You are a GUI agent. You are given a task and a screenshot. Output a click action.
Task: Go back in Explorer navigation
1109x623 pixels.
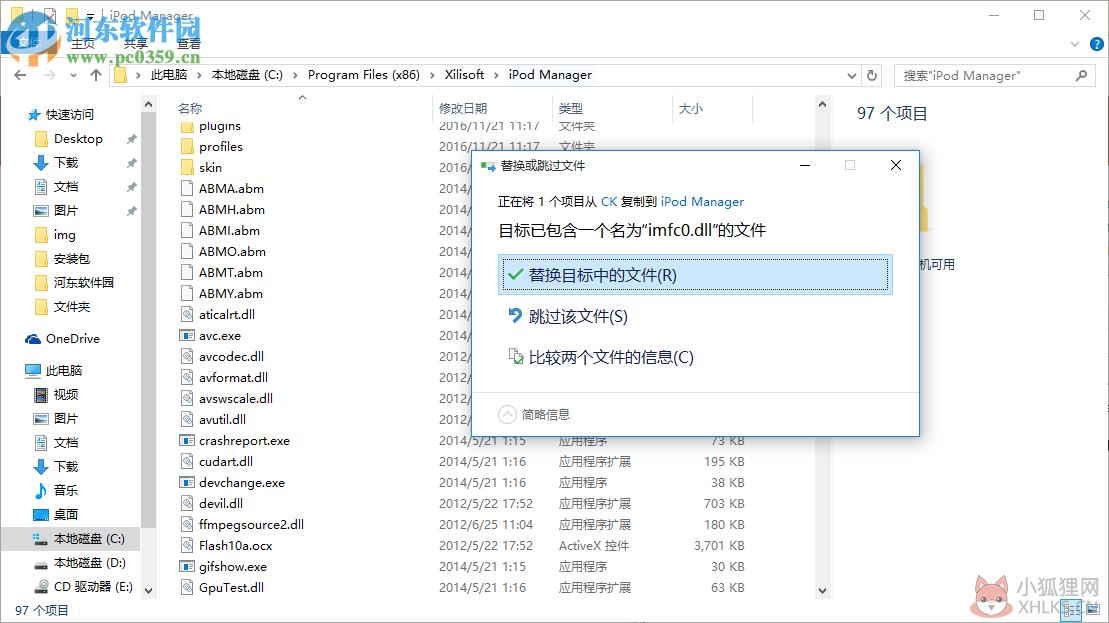pos(20,75)
